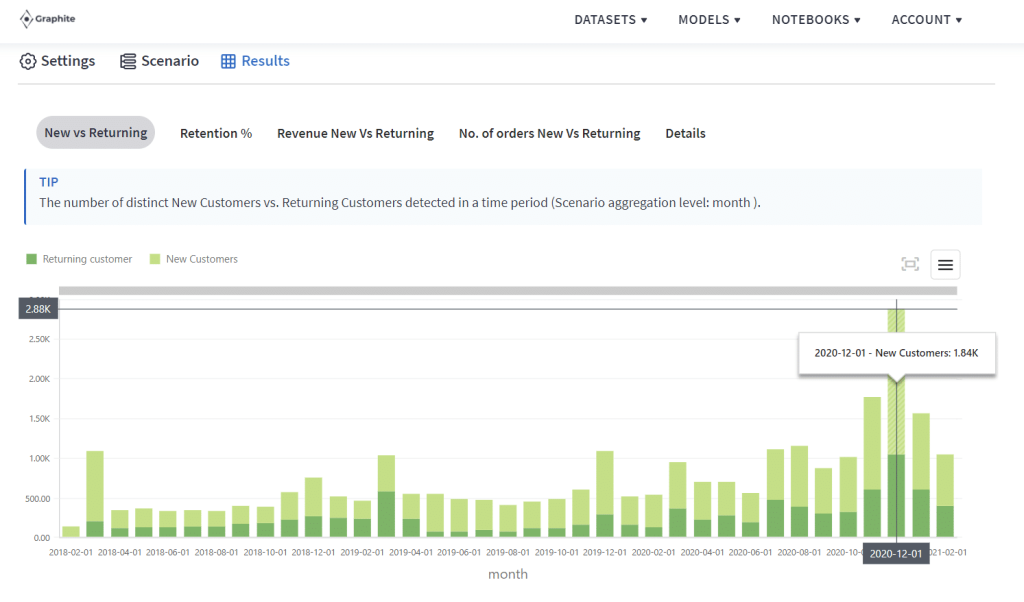Viewport: 1024px width, 602px height.
Task: Click the chart reset zoom icon
Action: click(910, 264)
